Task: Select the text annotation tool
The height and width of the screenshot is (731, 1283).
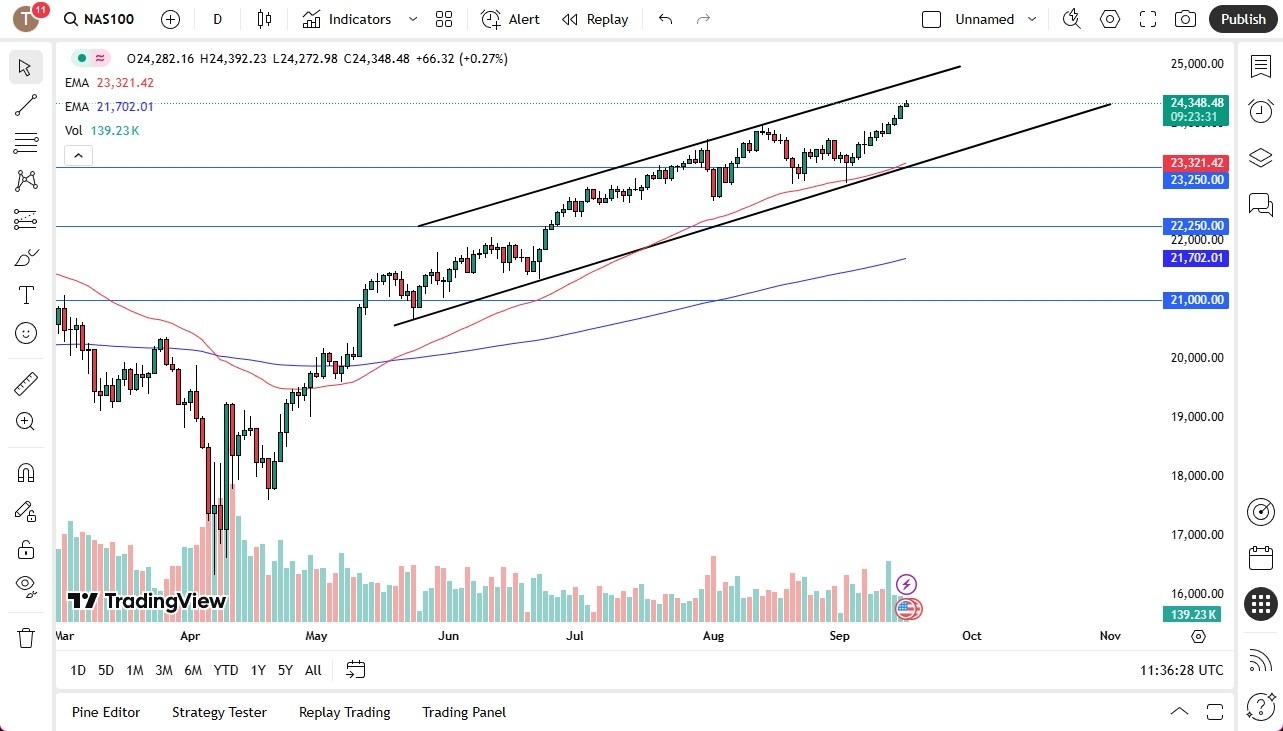Action: 25,295
